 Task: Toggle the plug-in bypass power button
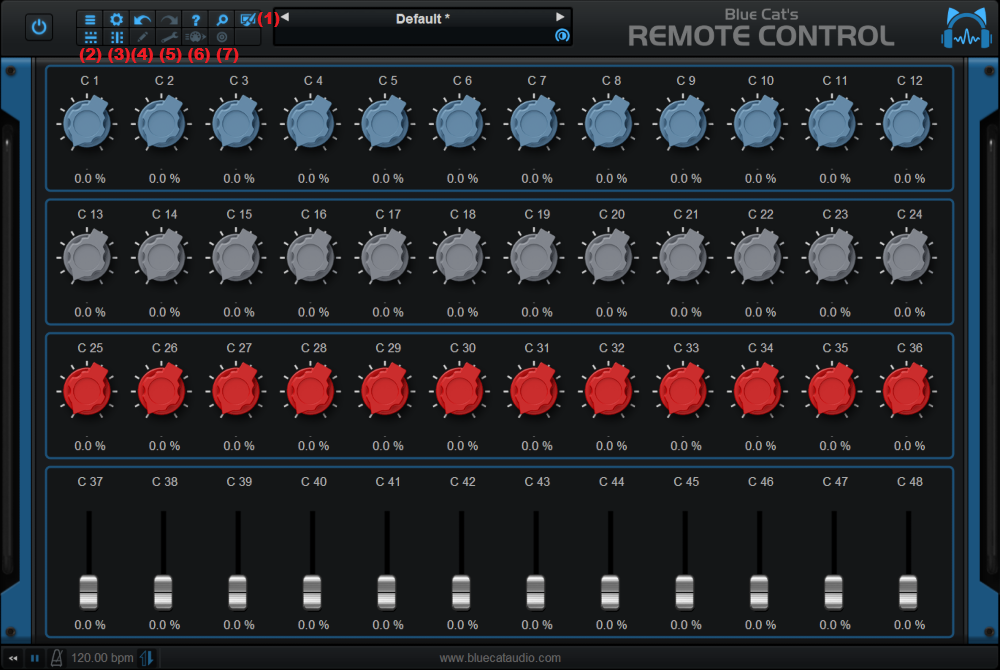click(x=39, y=28)
